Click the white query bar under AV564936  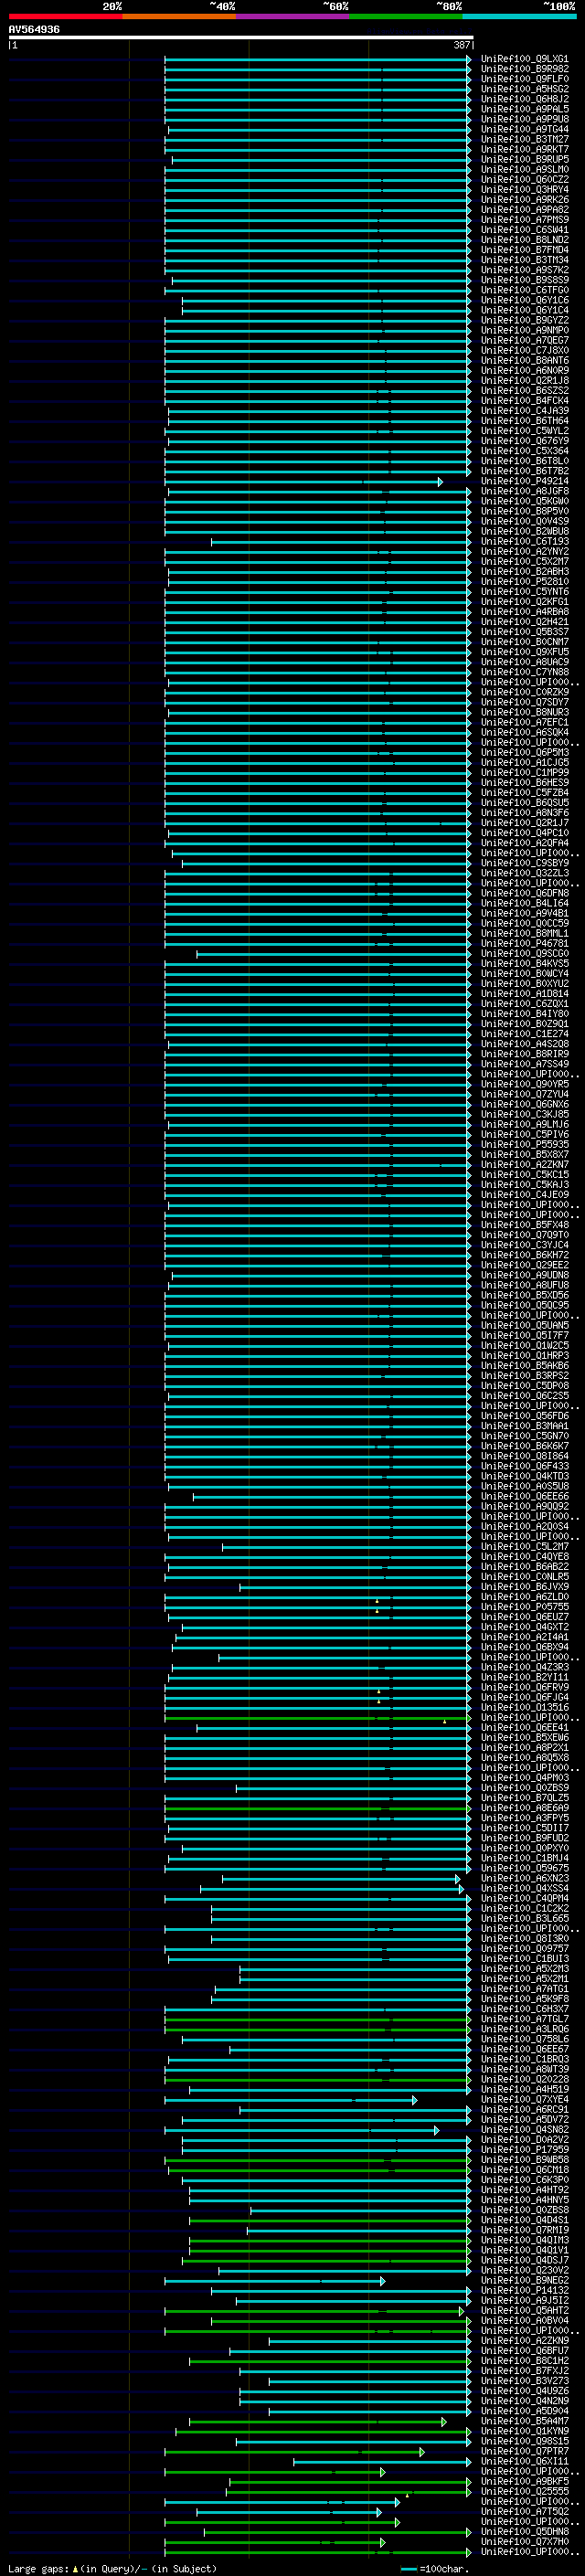[x=240, y=37]
